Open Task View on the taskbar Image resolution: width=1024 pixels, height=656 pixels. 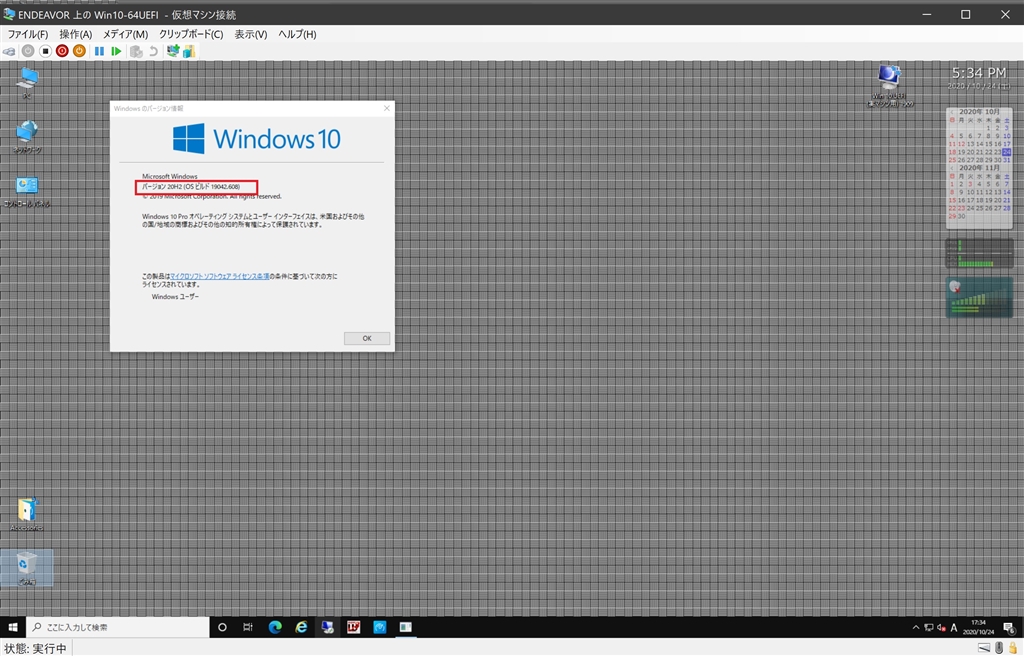pos(248,627)
